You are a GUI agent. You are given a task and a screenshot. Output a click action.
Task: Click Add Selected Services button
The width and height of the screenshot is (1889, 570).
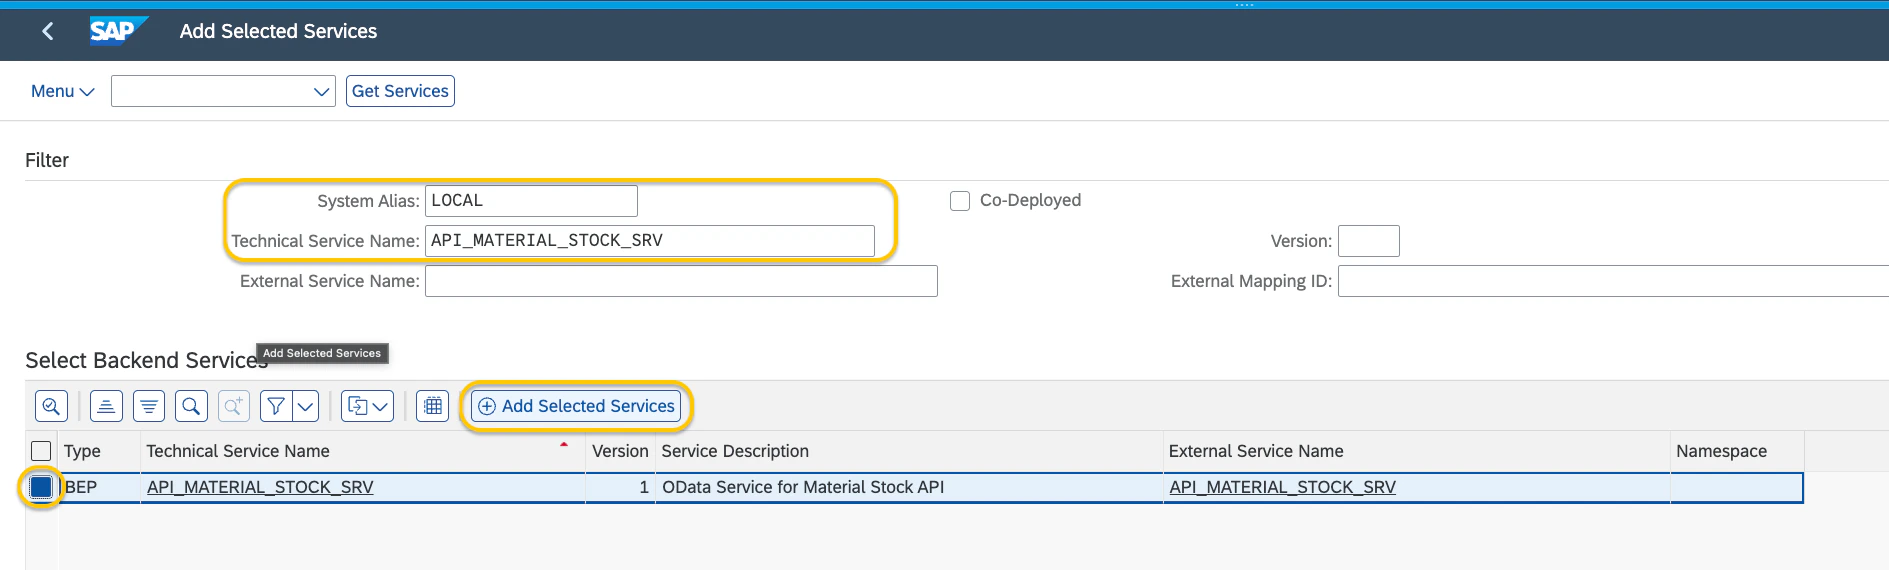click(576, 406)
